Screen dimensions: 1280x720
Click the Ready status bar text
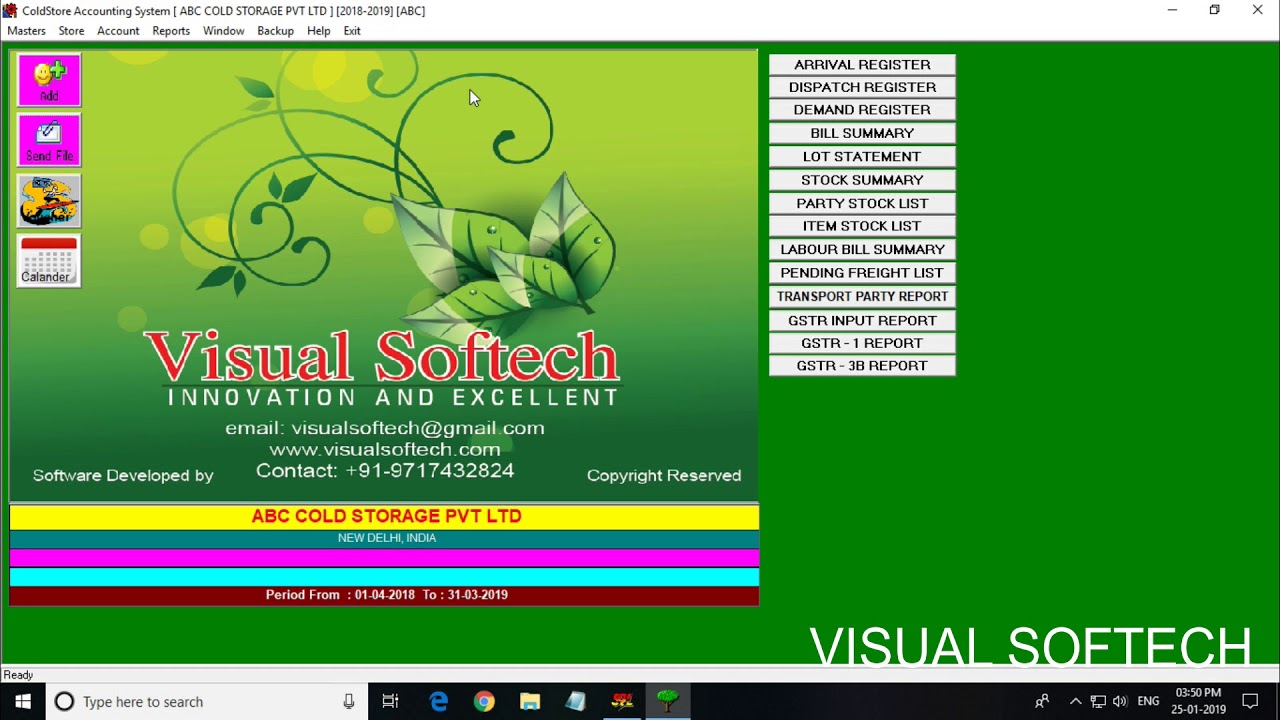pos(18,675)
